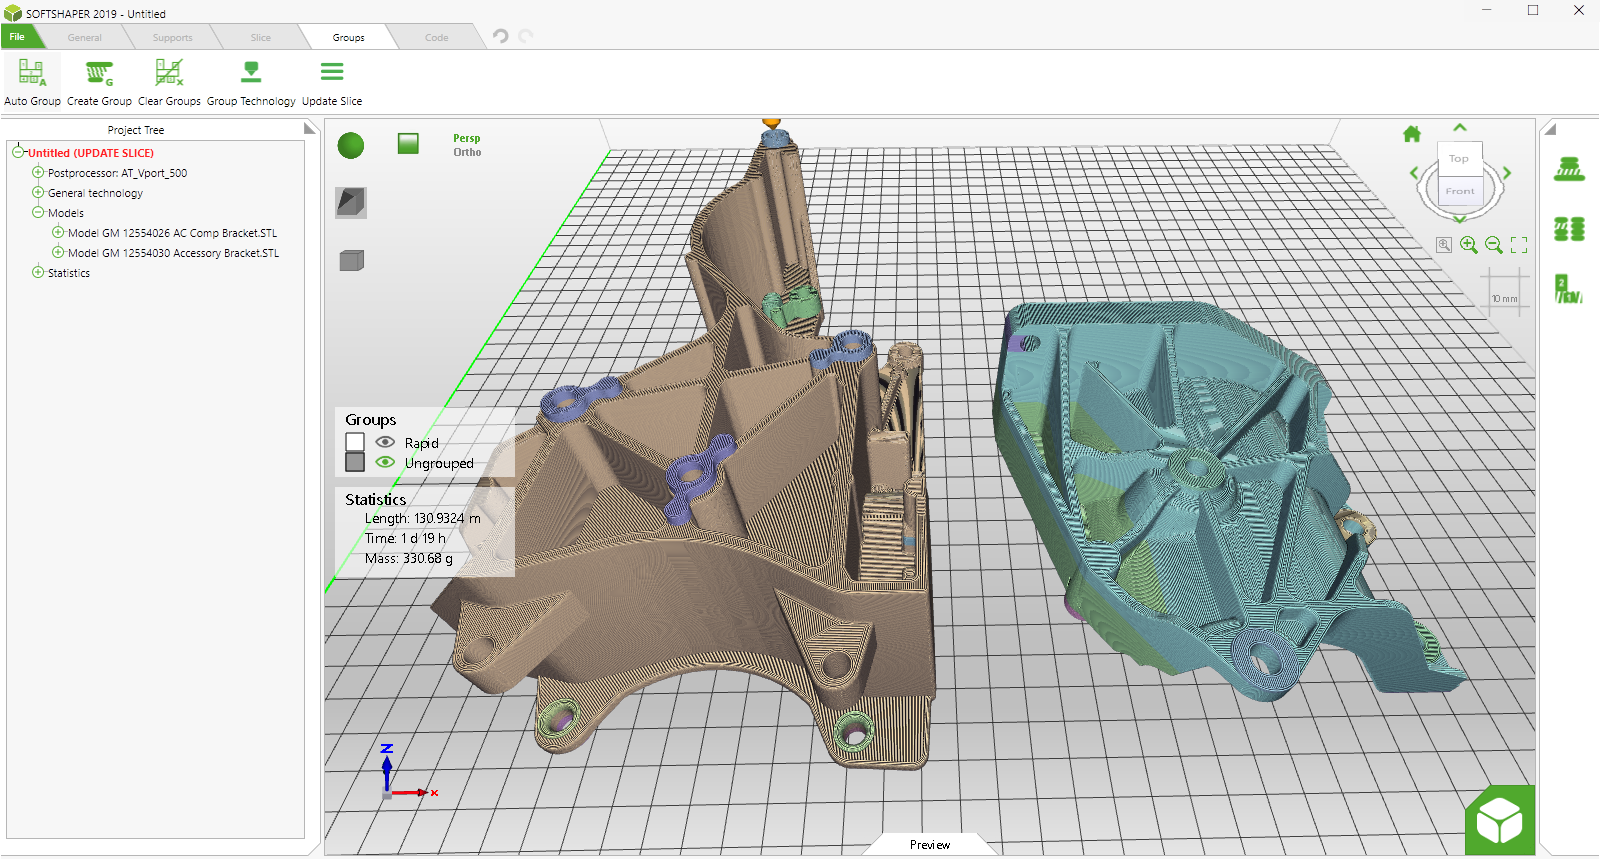Toggle visibility of the Rapid group

click(385, 442)
